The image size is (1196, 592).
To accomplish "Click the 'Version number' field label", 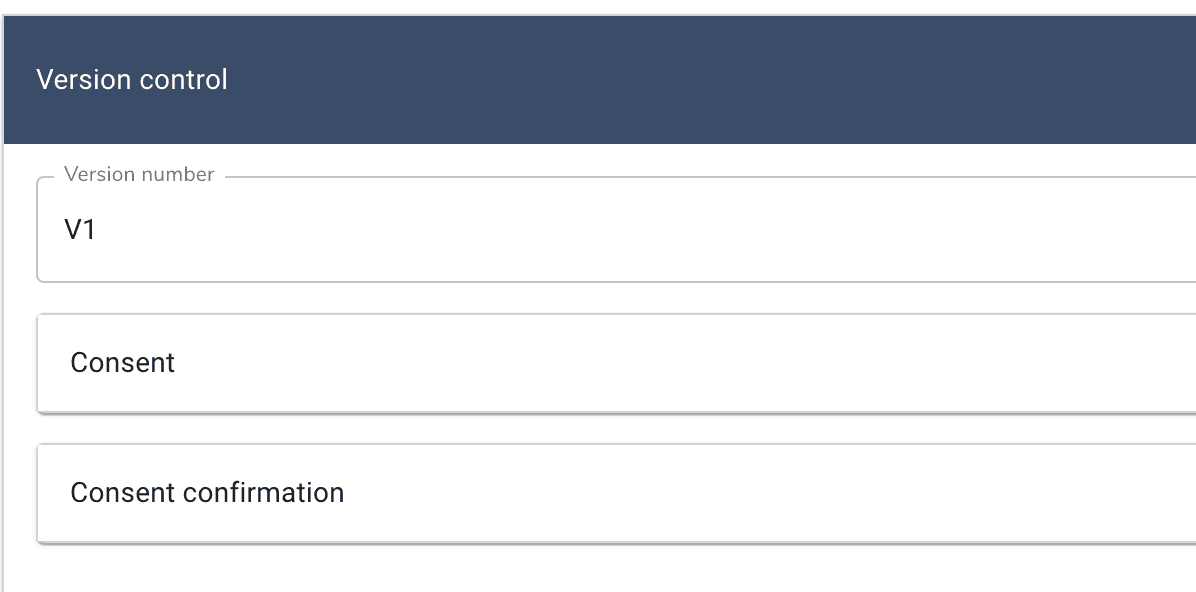I will click(x=139, y=175).
